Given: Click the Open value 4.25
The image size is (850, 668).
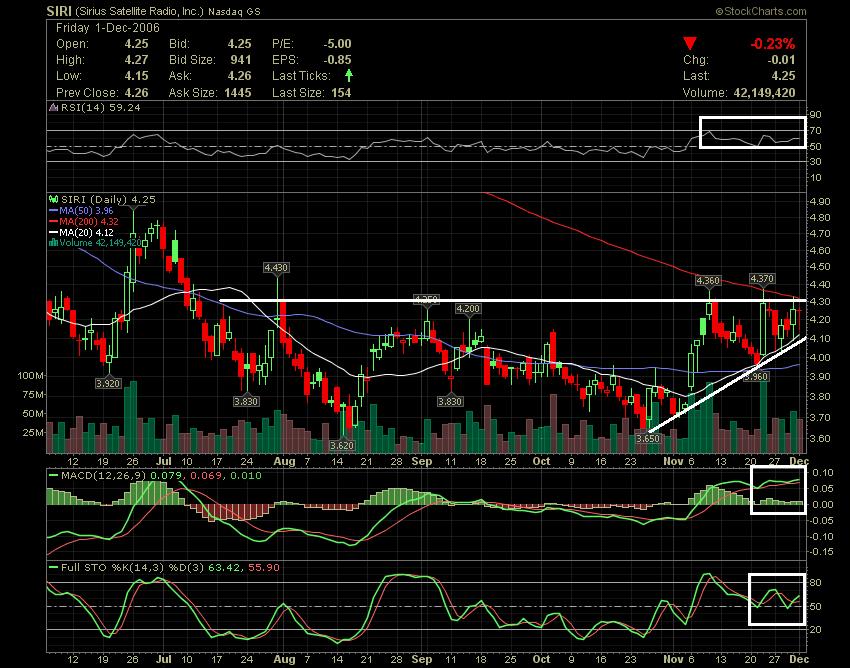Looking at the screenshot, I should click(136, 44).
